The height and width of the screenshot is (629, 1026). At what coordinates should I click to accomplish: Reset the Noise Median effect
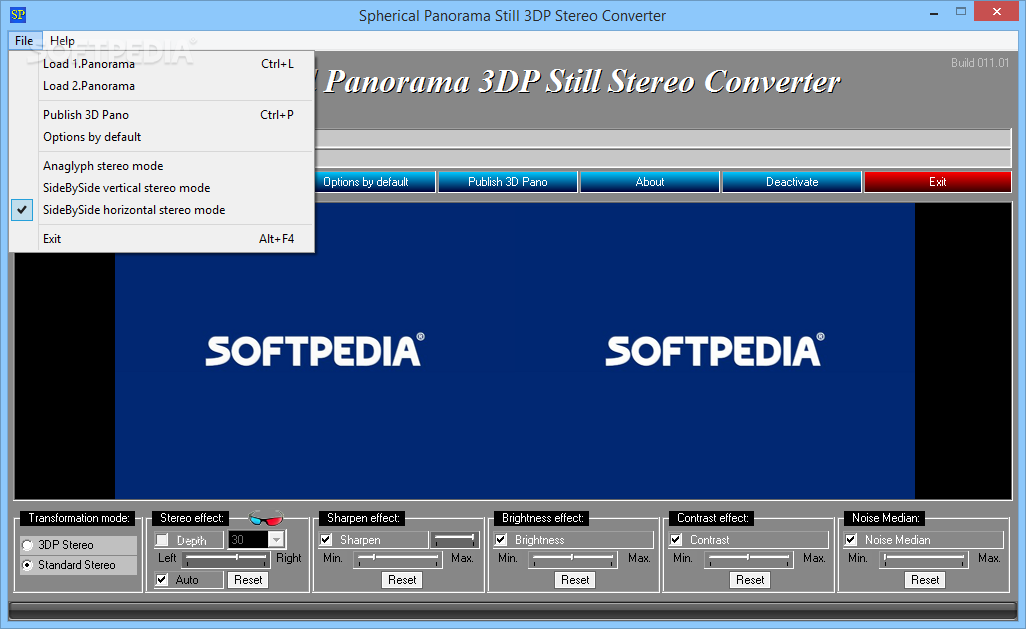tap(925, 580)
